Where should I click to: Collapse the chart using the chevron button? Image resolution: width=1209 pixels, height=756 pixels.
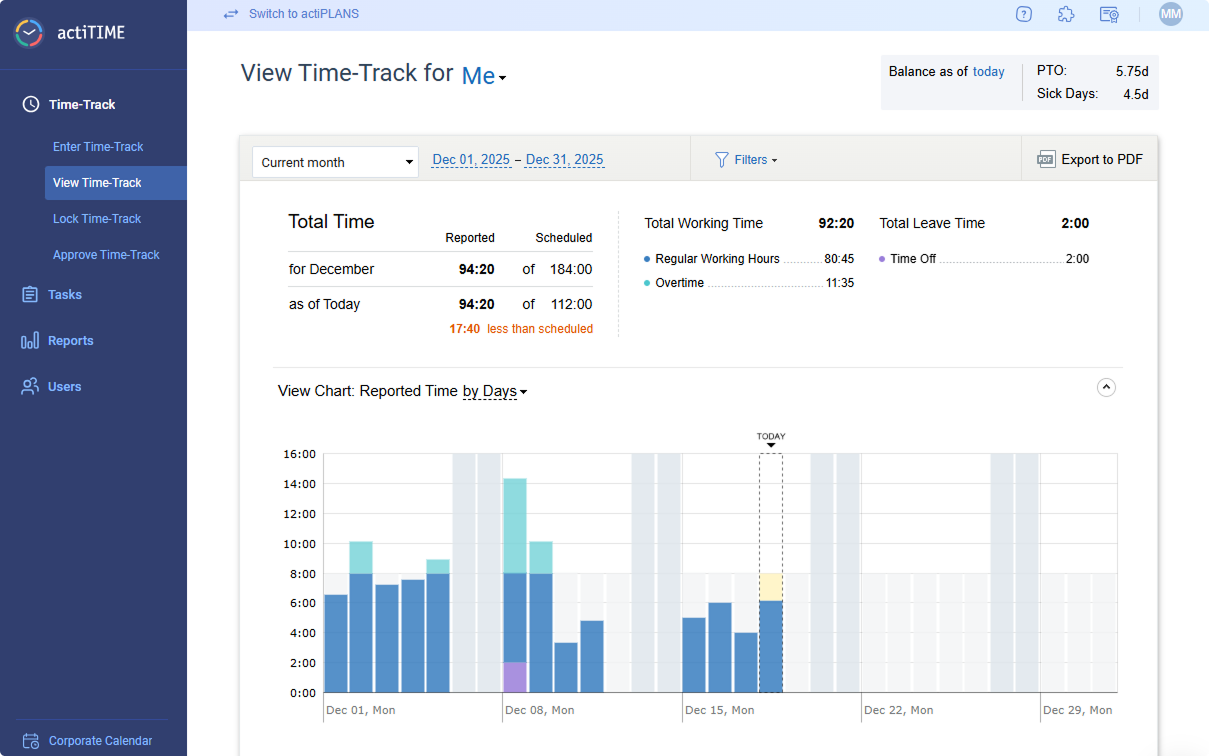tap(1106, 387)
